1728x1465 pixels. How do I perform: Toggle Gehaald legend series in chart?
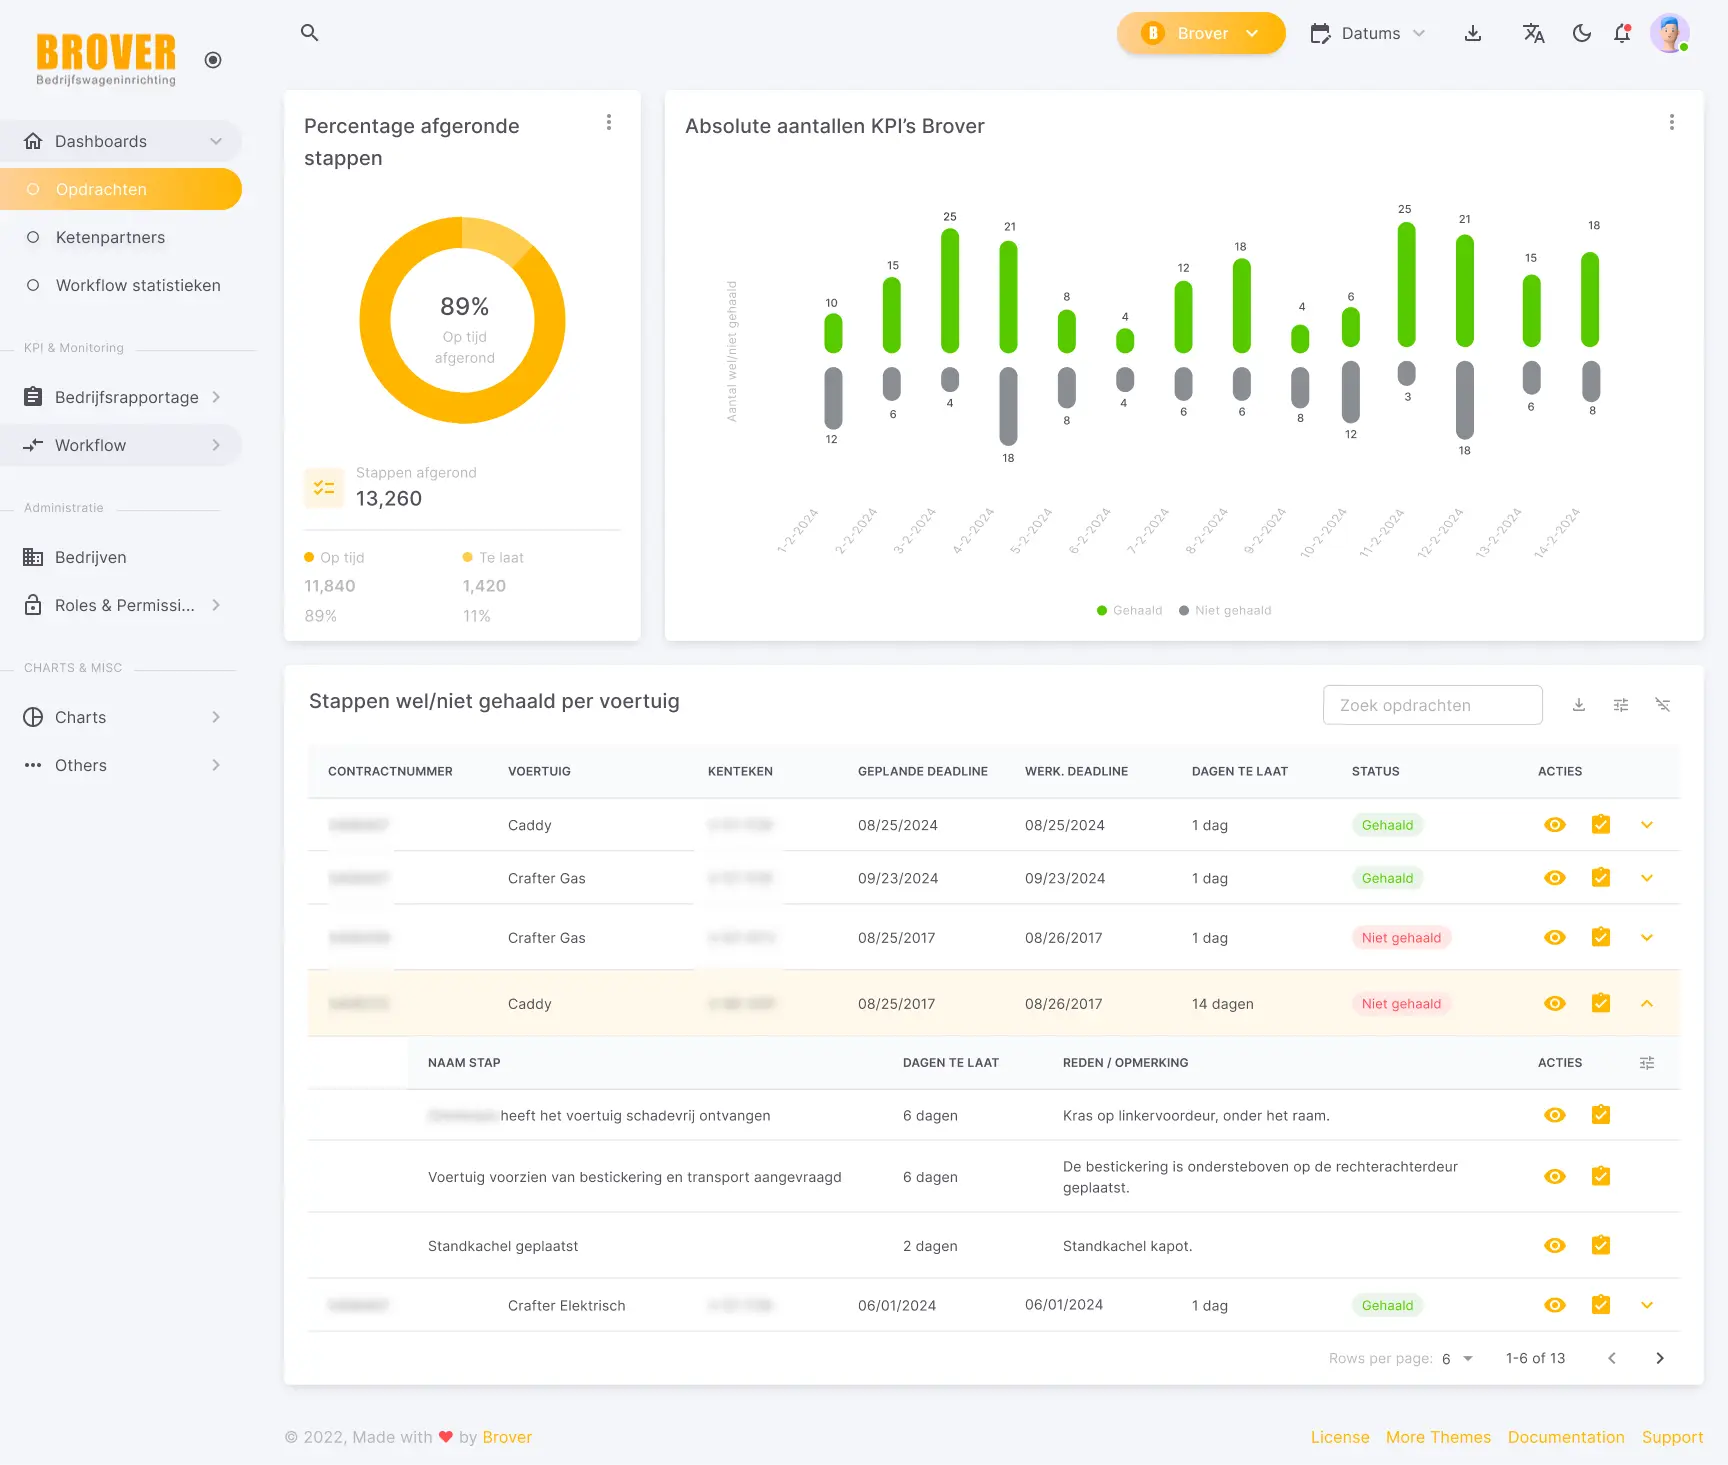tap(1129, 610)
